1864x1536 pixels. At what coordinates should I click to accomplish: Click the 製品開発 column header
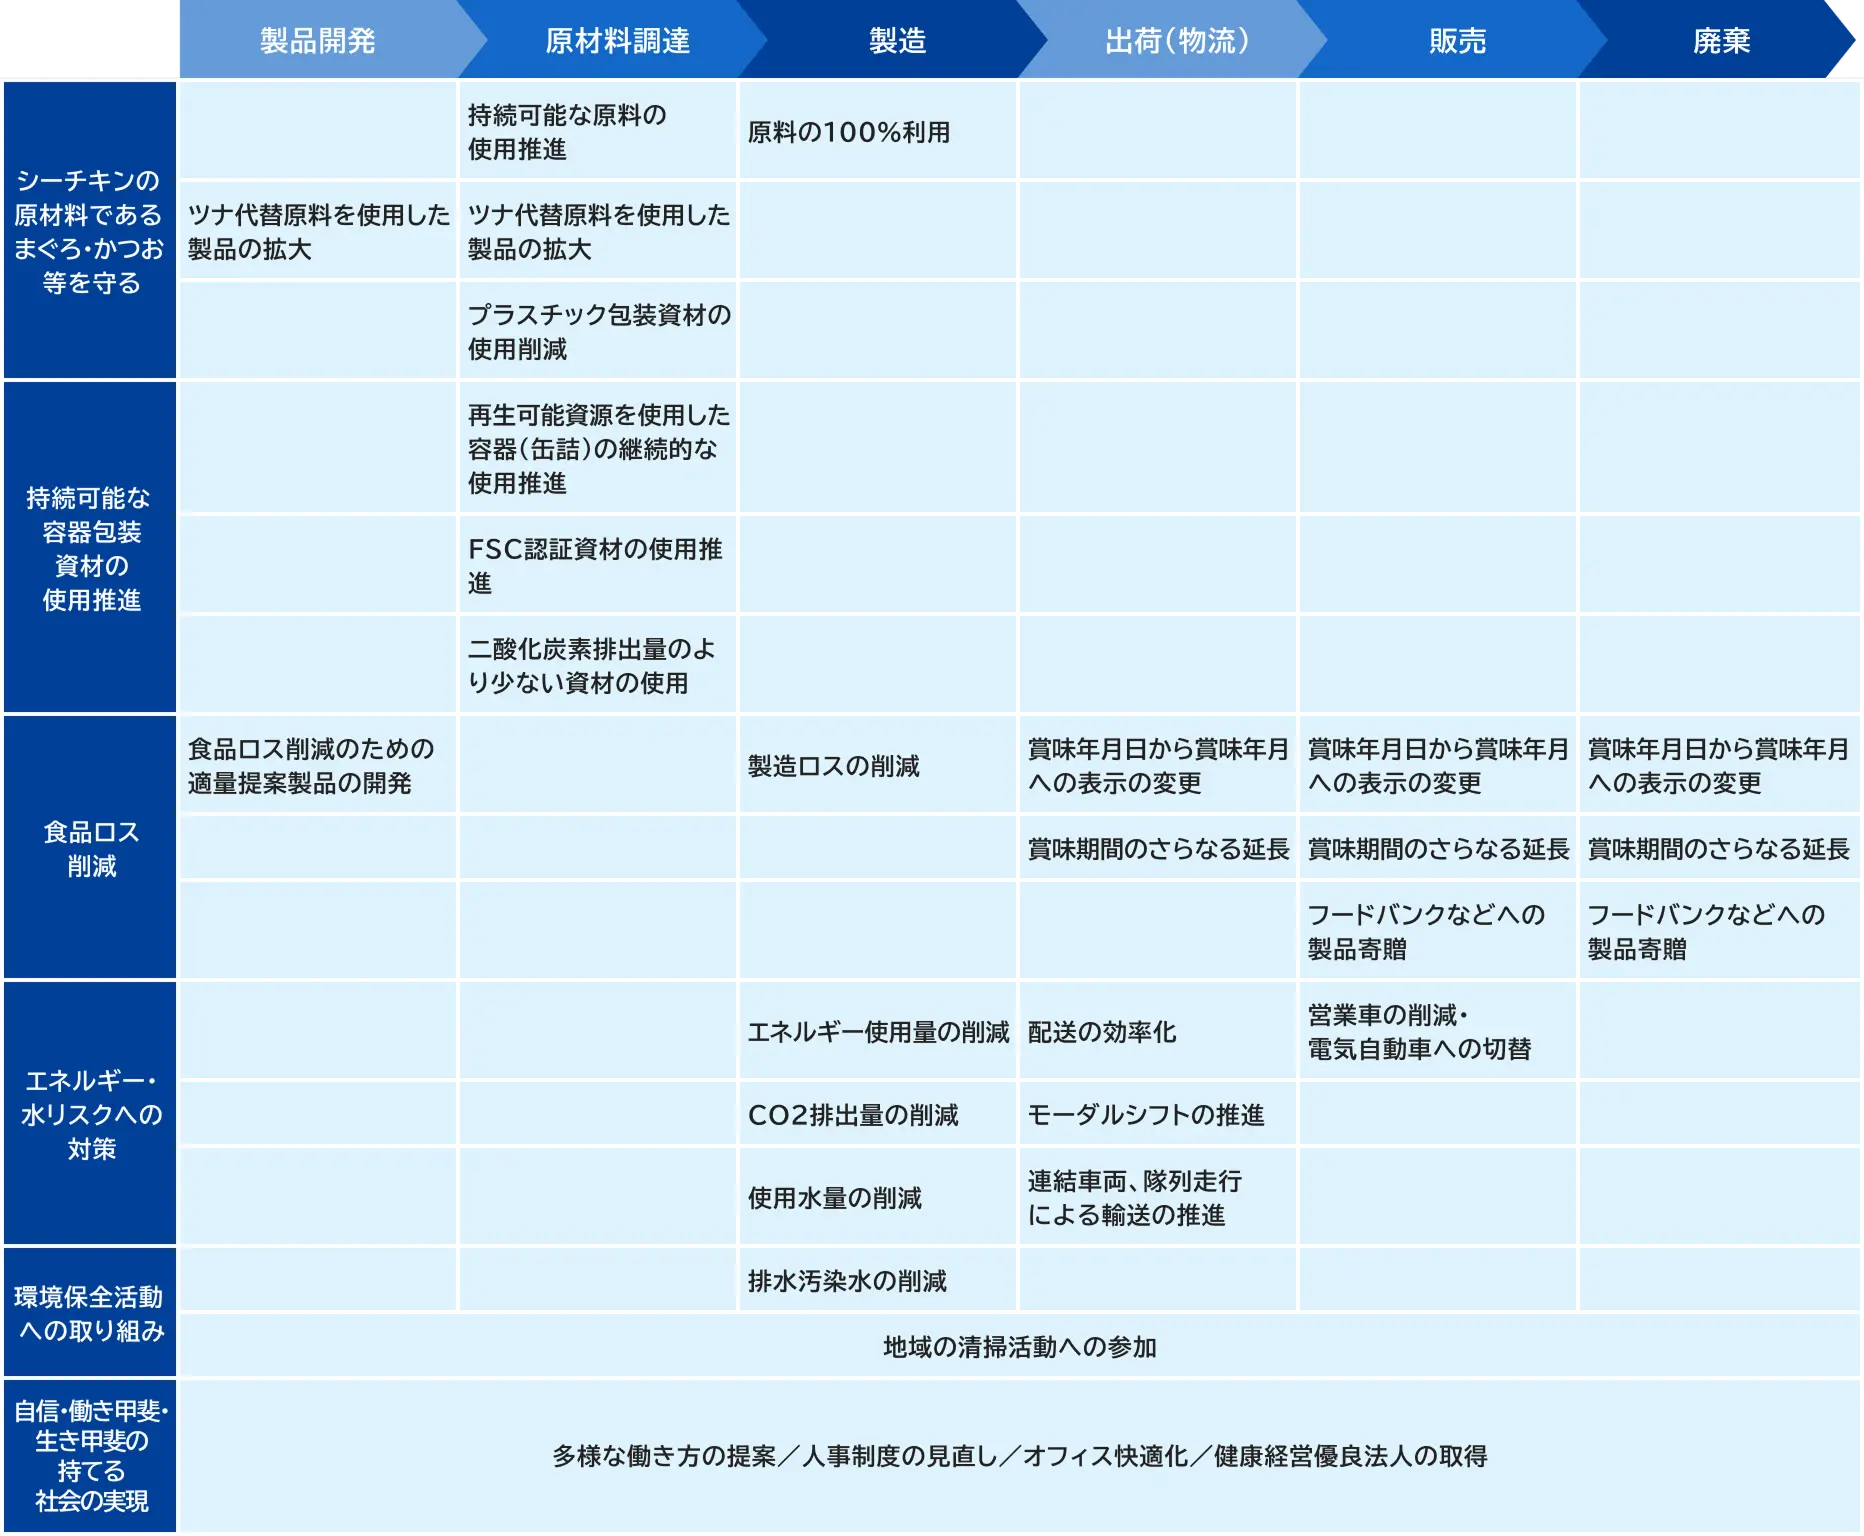pos(318,40)
